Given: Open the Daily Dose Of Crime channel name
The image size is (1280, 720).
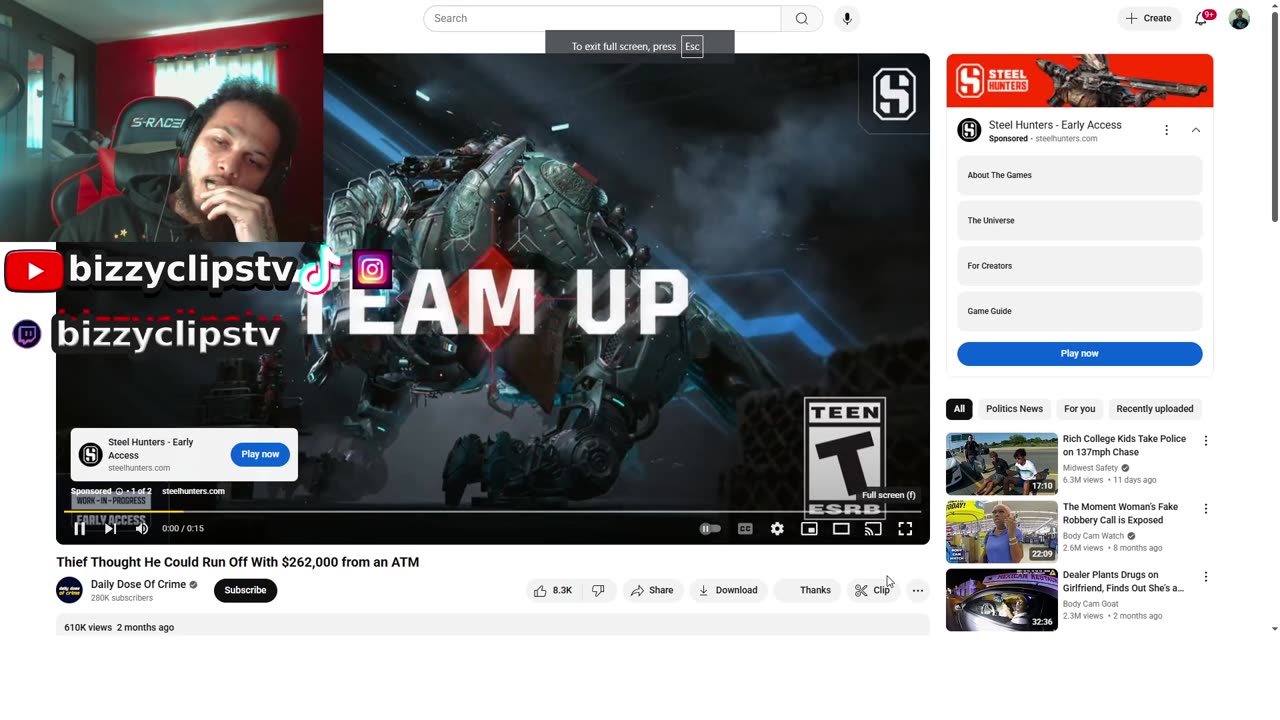Looking at the screenshot, I should click(138, 584).
